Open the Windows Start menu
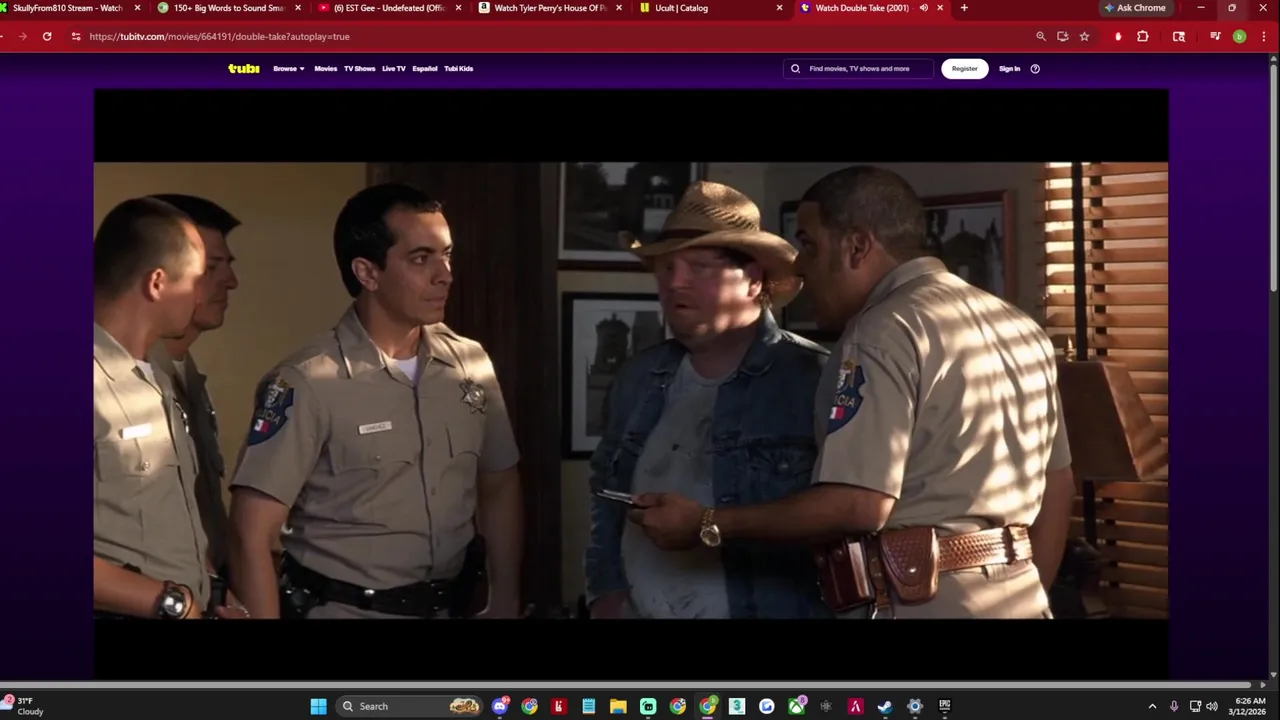 (x=318, y=706)
